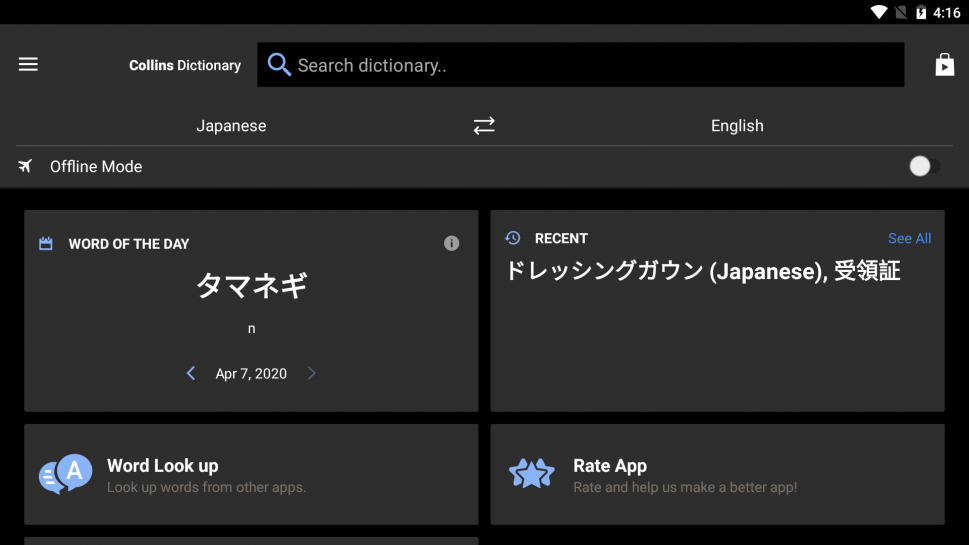The image size is (969, 545).
Task: Go to previous word of the day
Action: tap(191, 373)
